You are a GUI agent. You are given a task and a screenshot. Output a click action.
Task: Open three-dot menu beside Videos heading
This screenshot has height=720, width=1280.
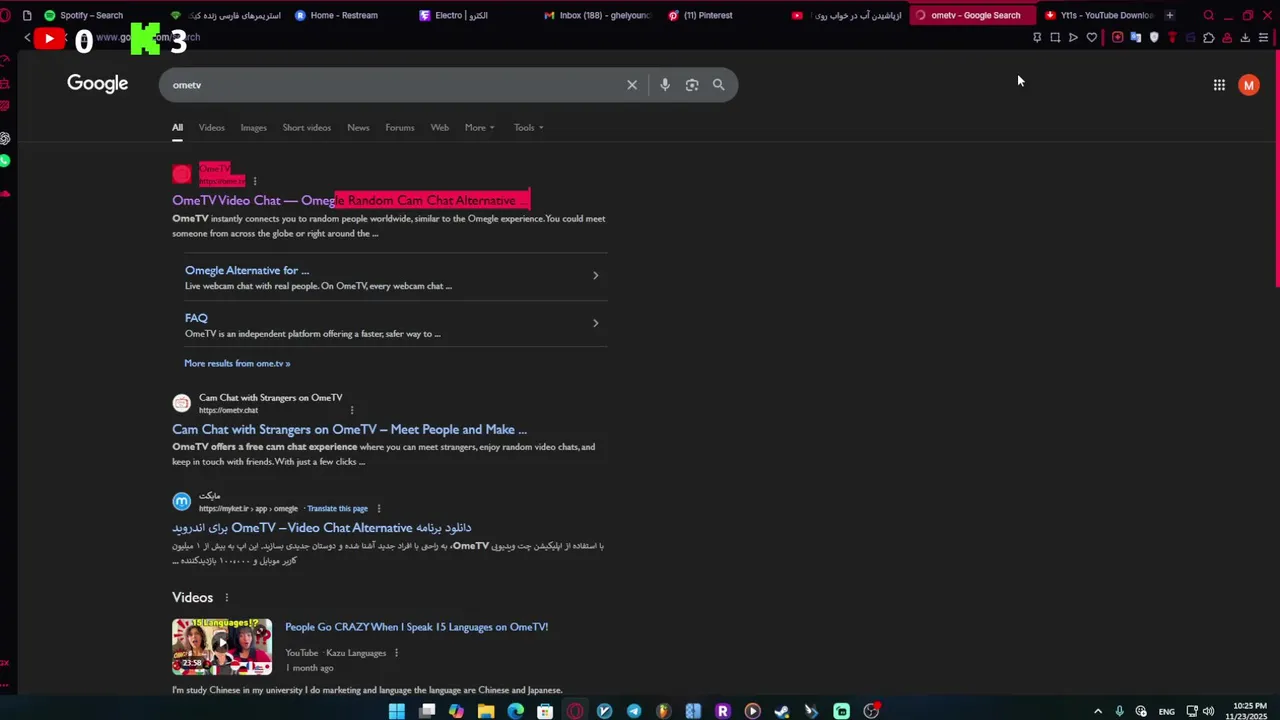(226, 598)
